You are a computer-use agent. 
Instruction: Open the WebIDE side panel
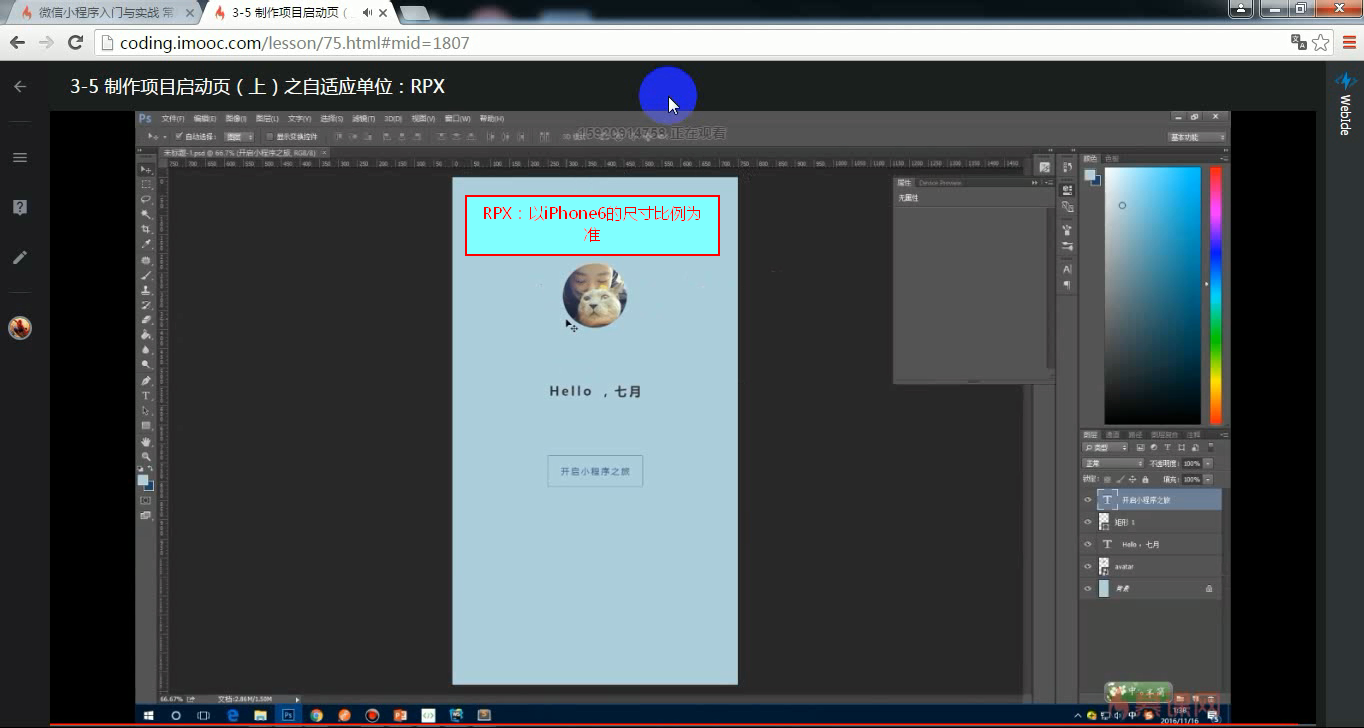[1346, 102]
